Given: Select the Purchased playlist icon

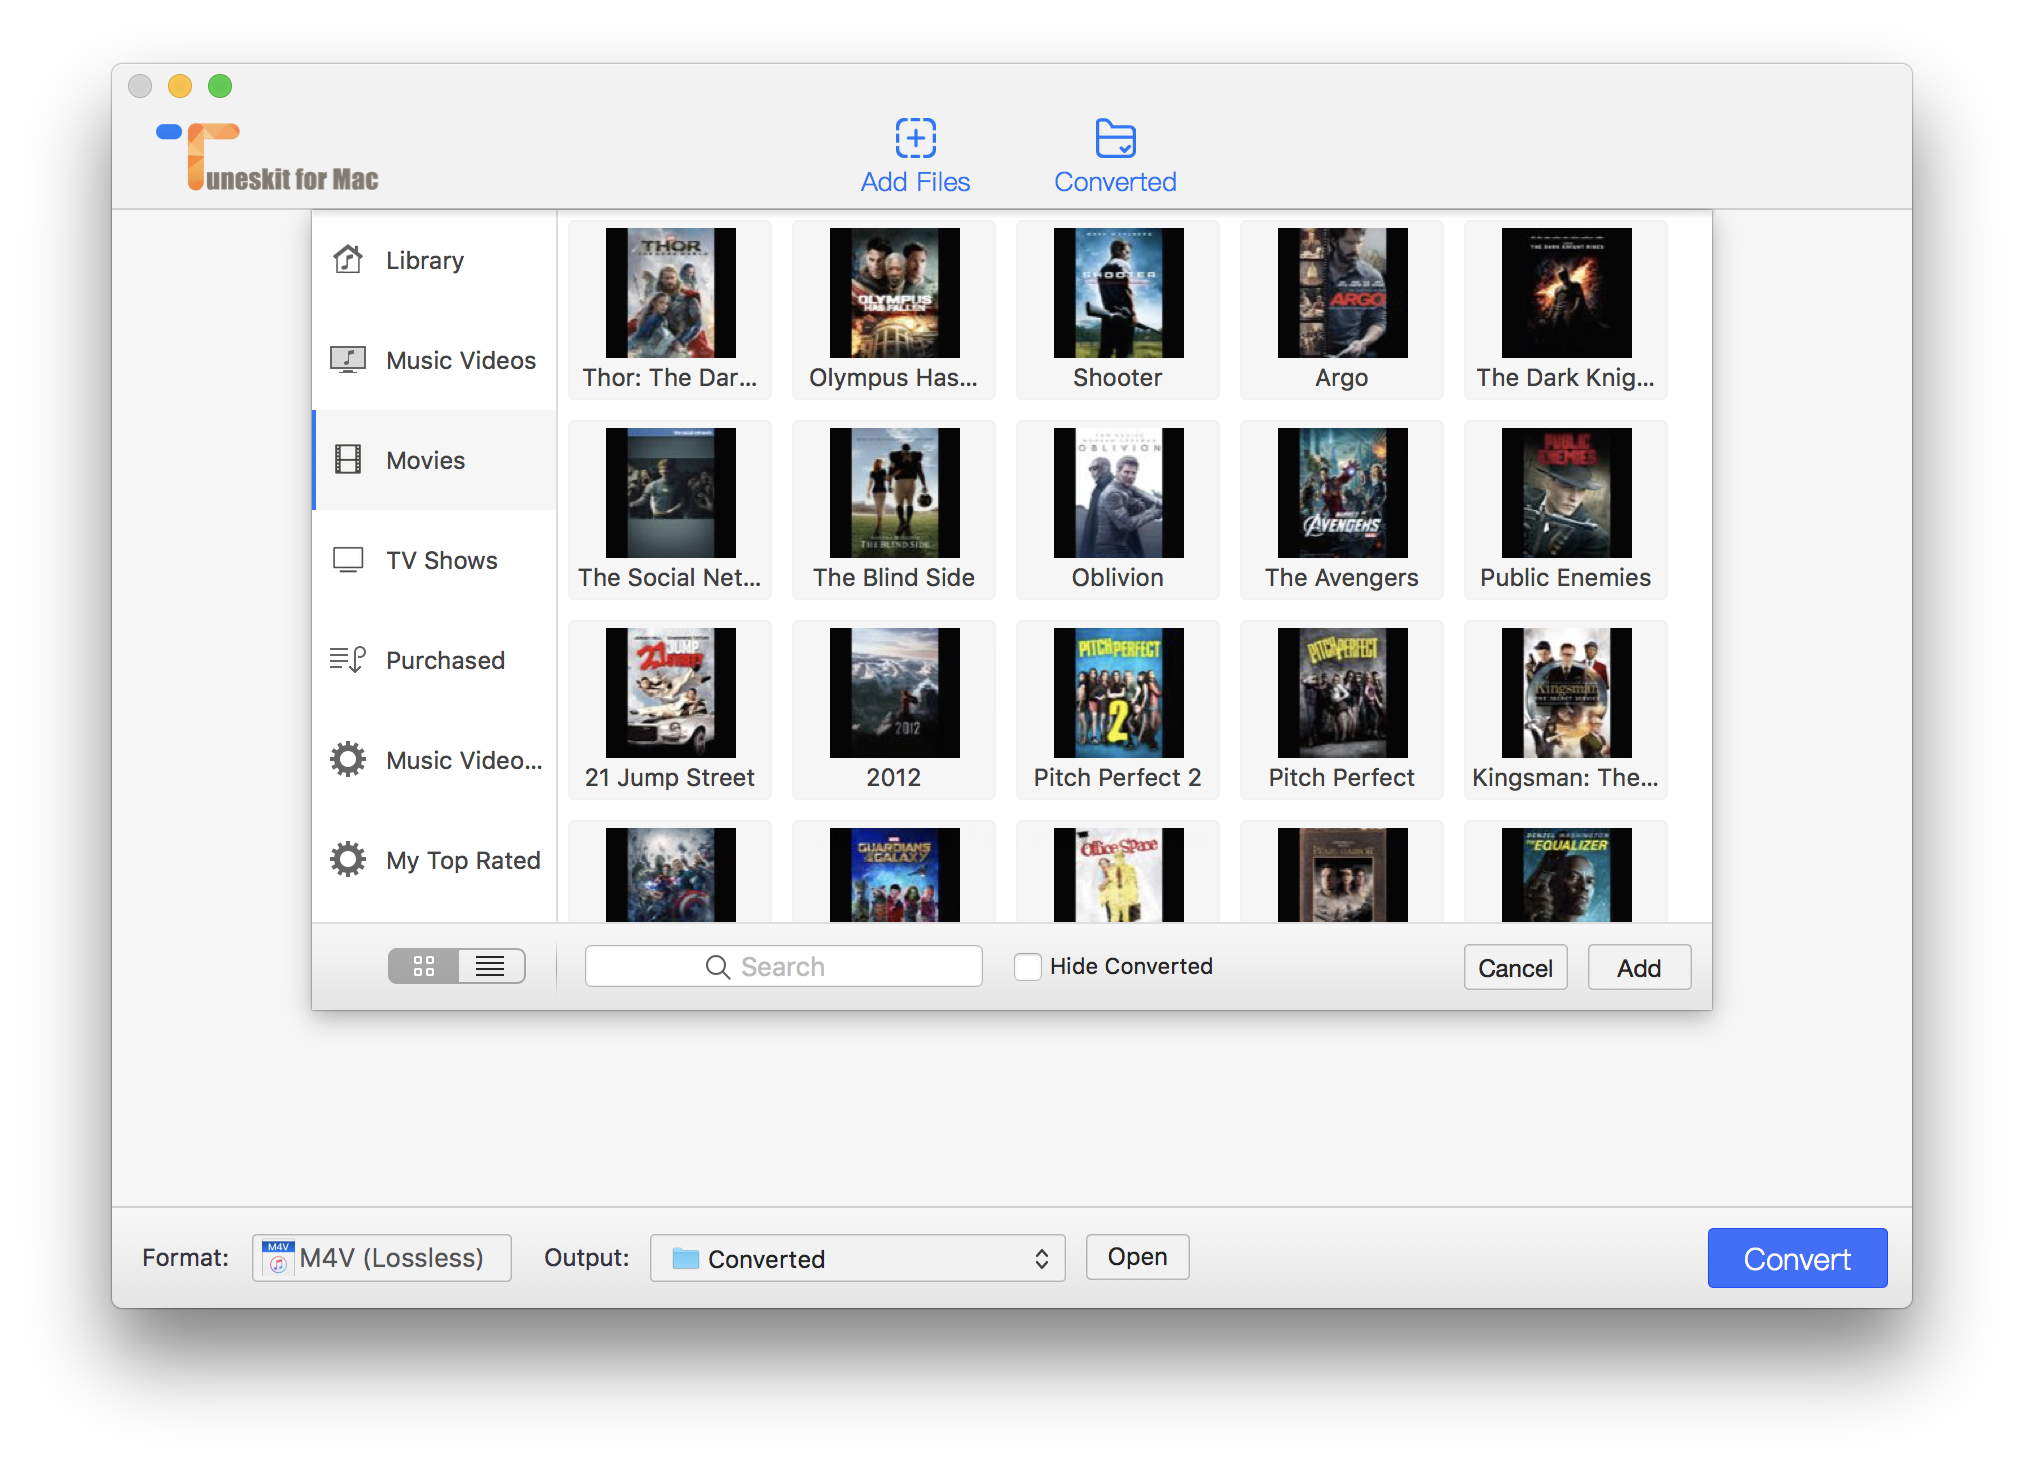Looking at the screenshot, I should [x=348, y=660].
